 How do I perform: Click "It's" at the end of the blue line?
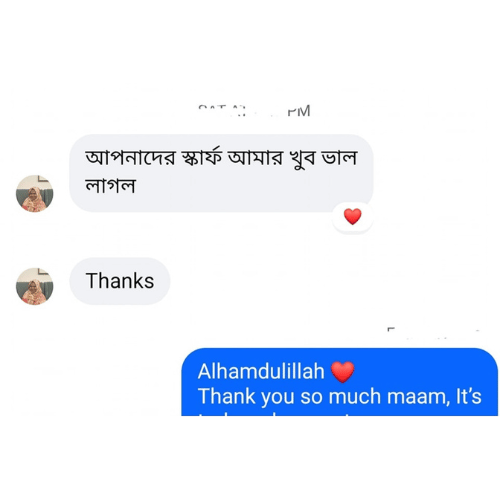pos(468,397)
